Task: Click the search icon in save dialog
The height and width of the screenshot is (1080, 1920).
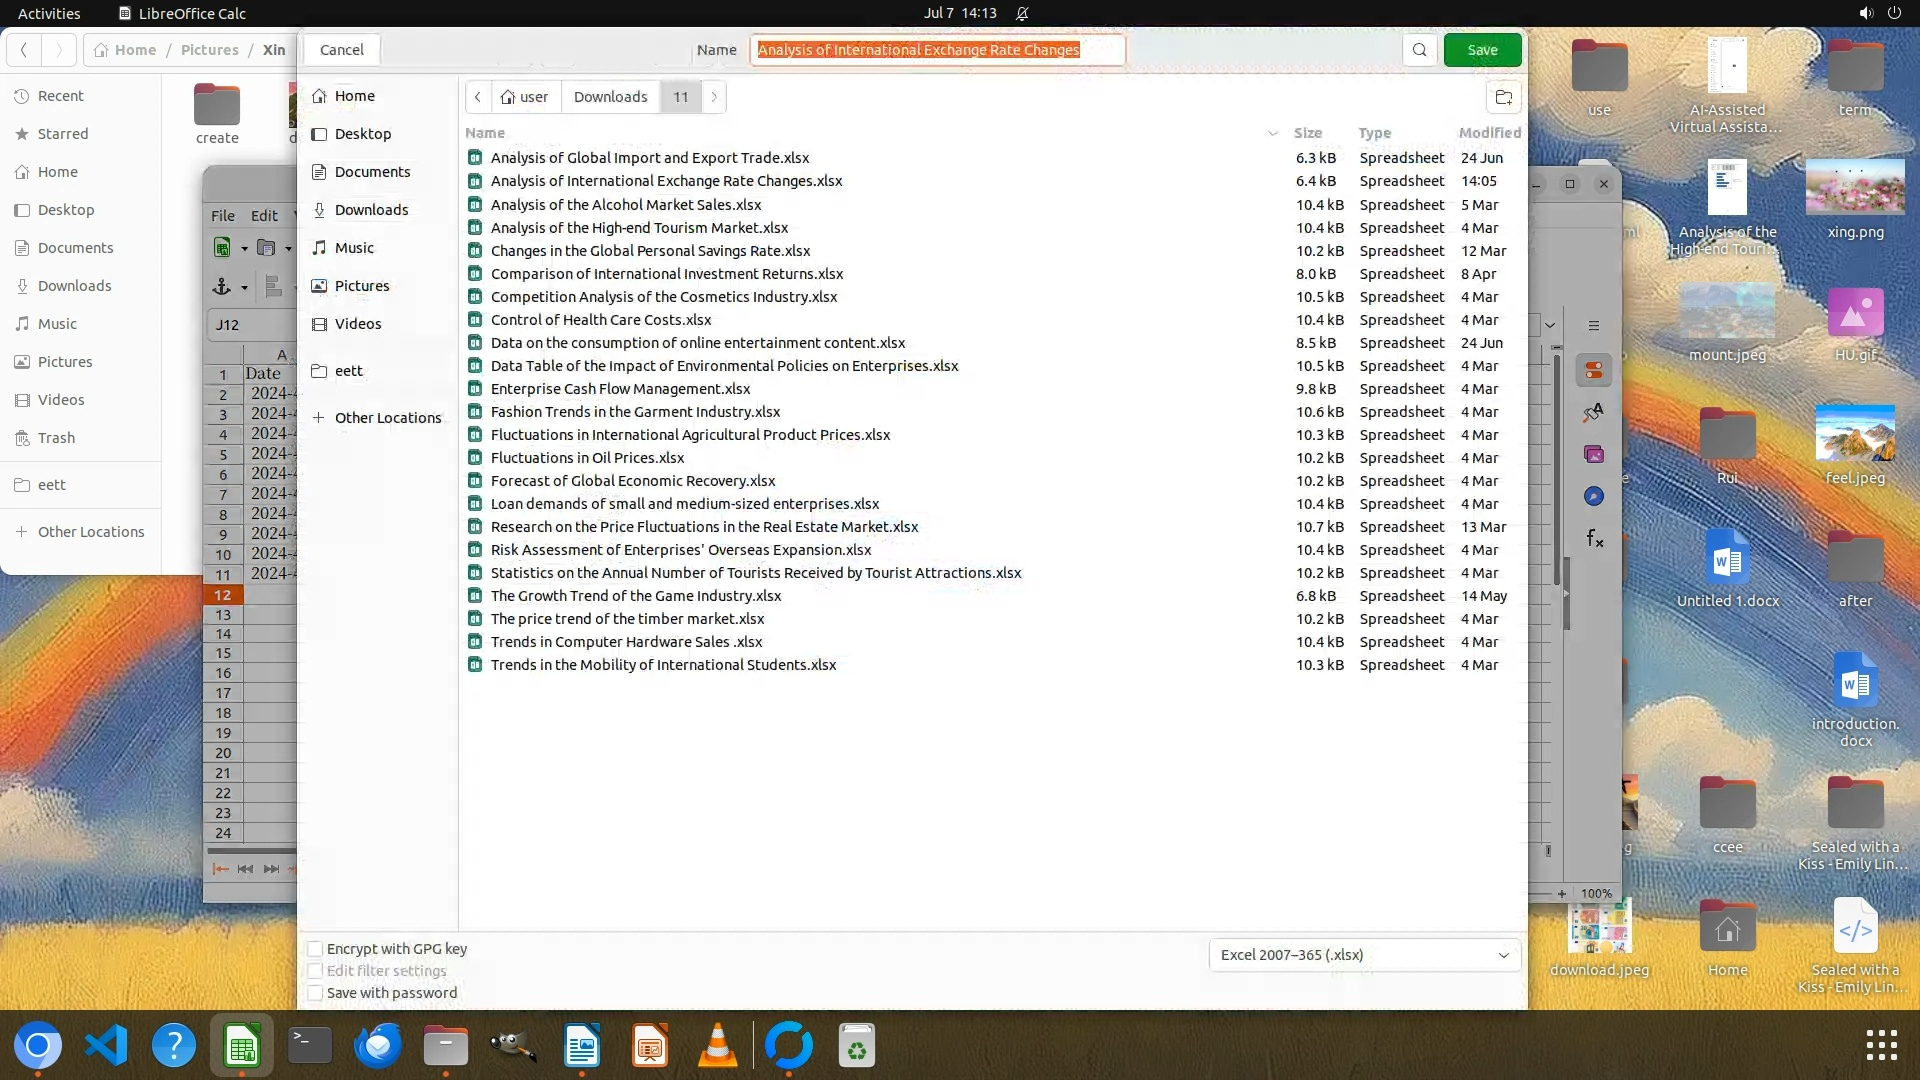Action: 1419,50
